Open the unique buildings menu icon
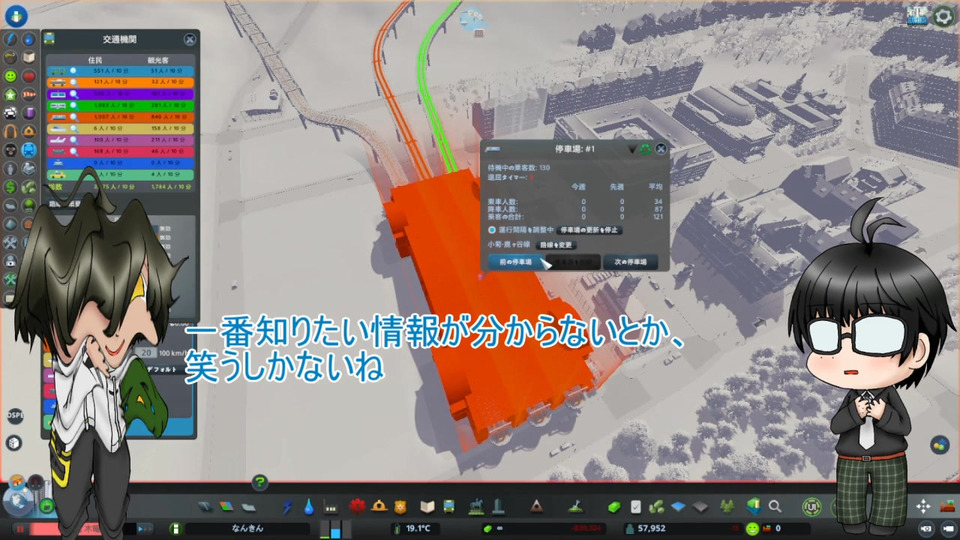 (498, 506)
